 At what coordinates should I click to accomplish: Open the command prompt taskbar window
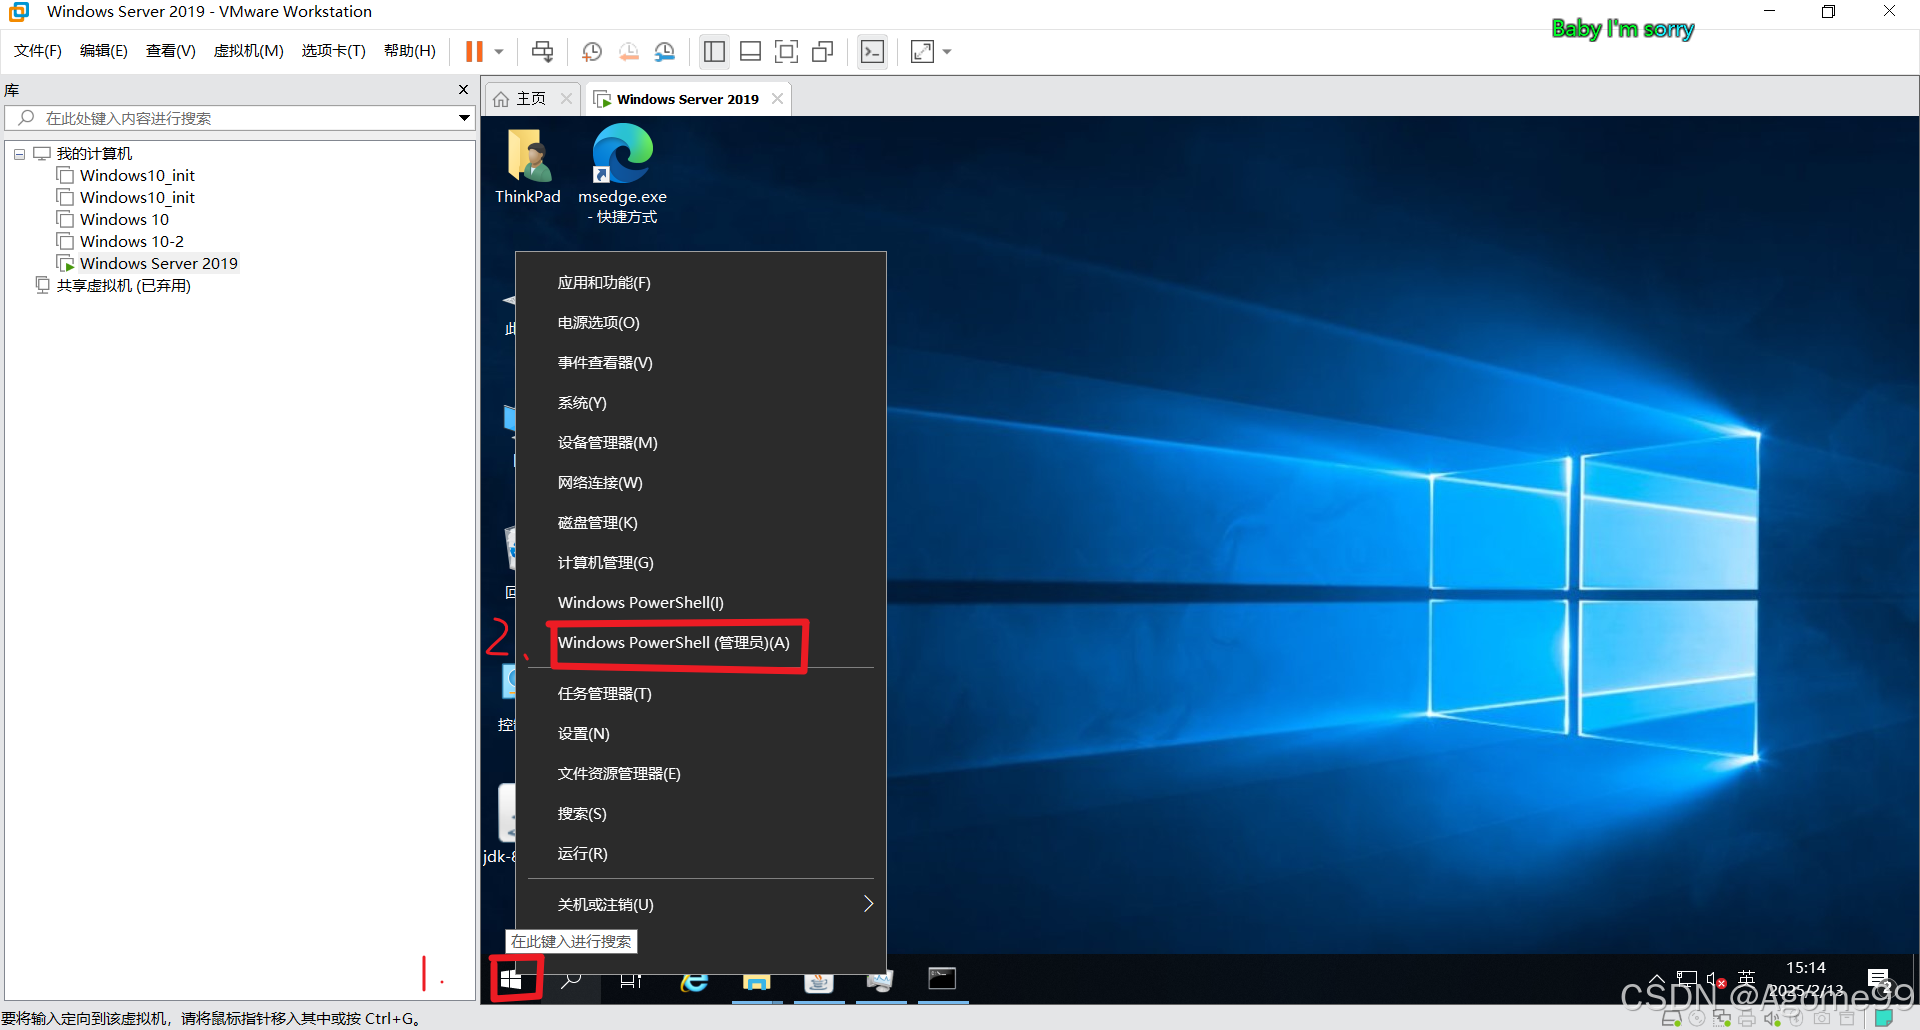[x=942, y=979]
